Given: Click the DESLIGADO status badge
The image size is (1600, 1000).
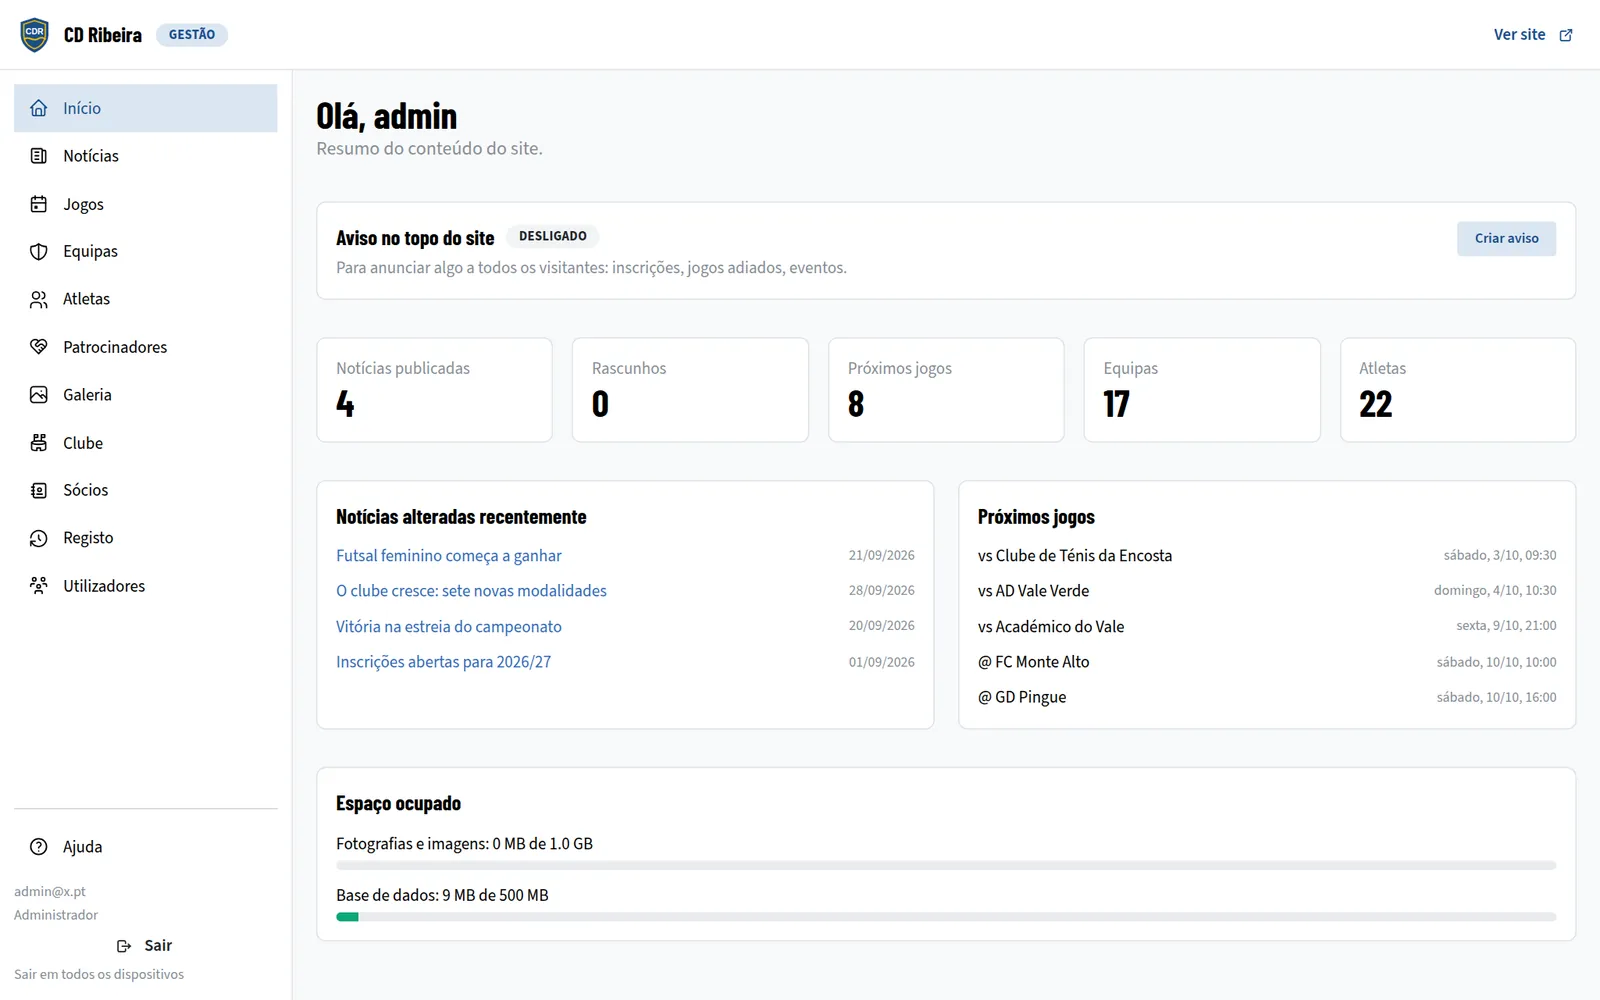Looking at the screenshot, I should [x=553, y=236].
